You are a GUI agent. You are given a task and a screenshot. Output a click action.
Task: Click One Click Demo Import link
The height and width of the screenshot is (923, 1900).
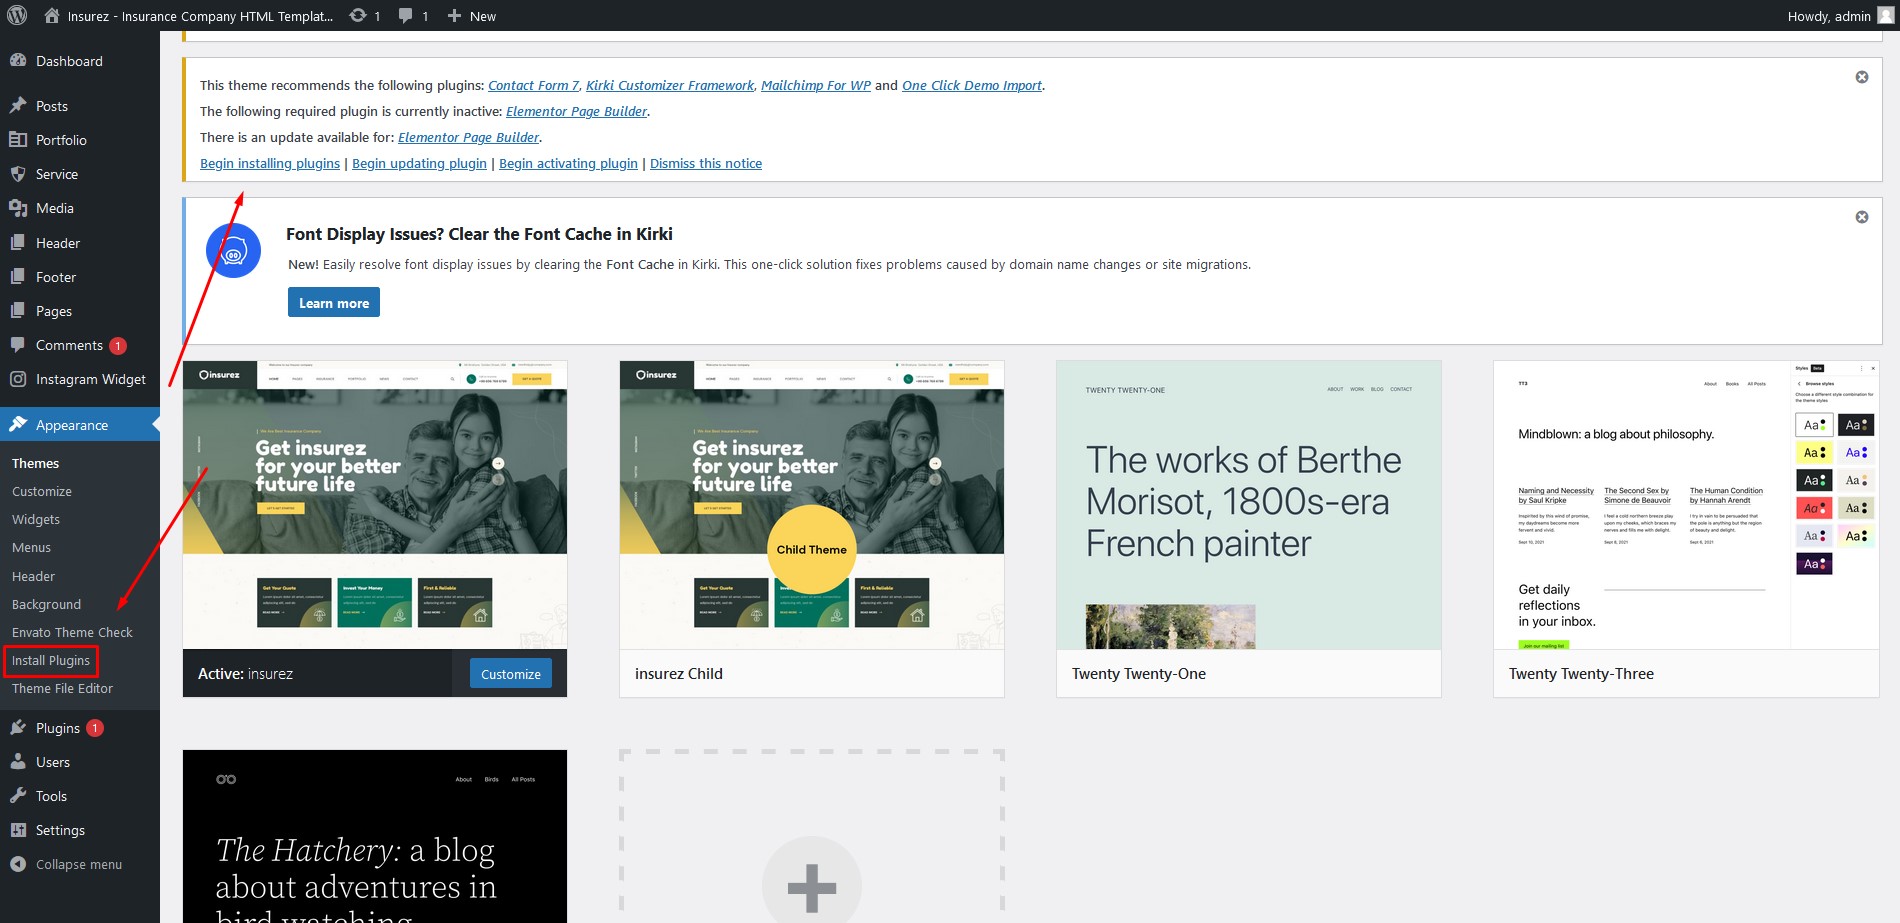(x=972, y=85)
